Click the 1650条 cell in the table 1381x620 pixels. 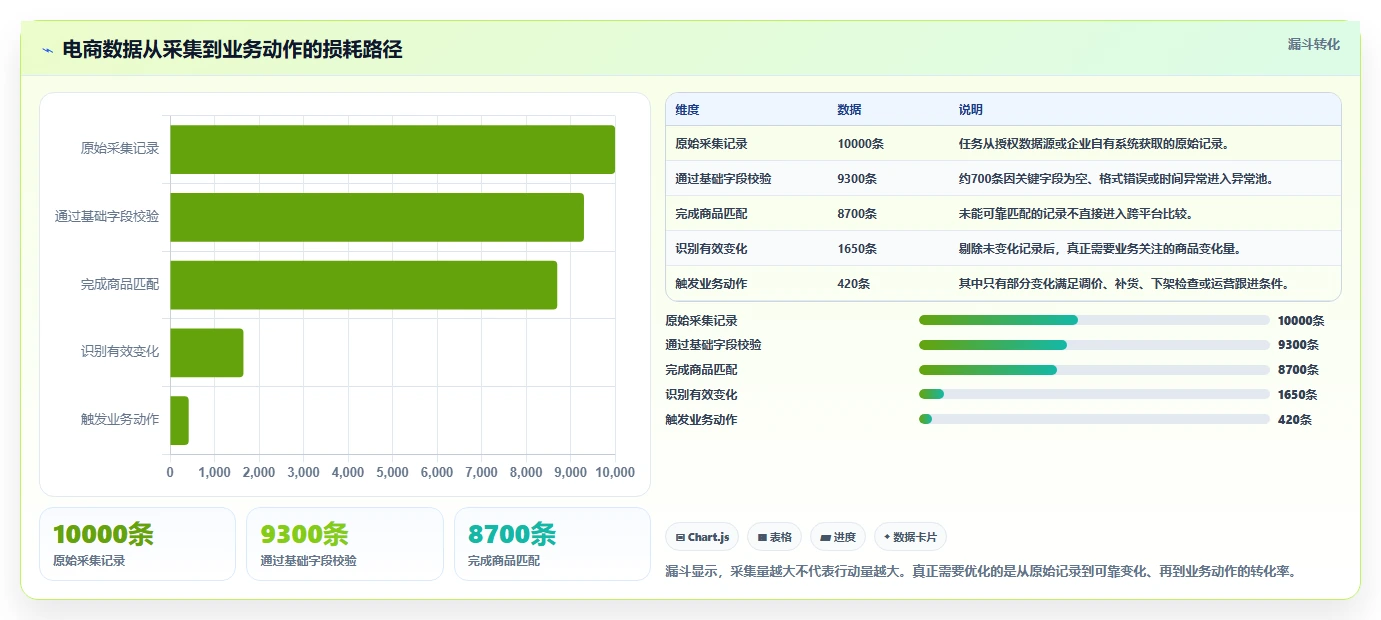[857, 249]
